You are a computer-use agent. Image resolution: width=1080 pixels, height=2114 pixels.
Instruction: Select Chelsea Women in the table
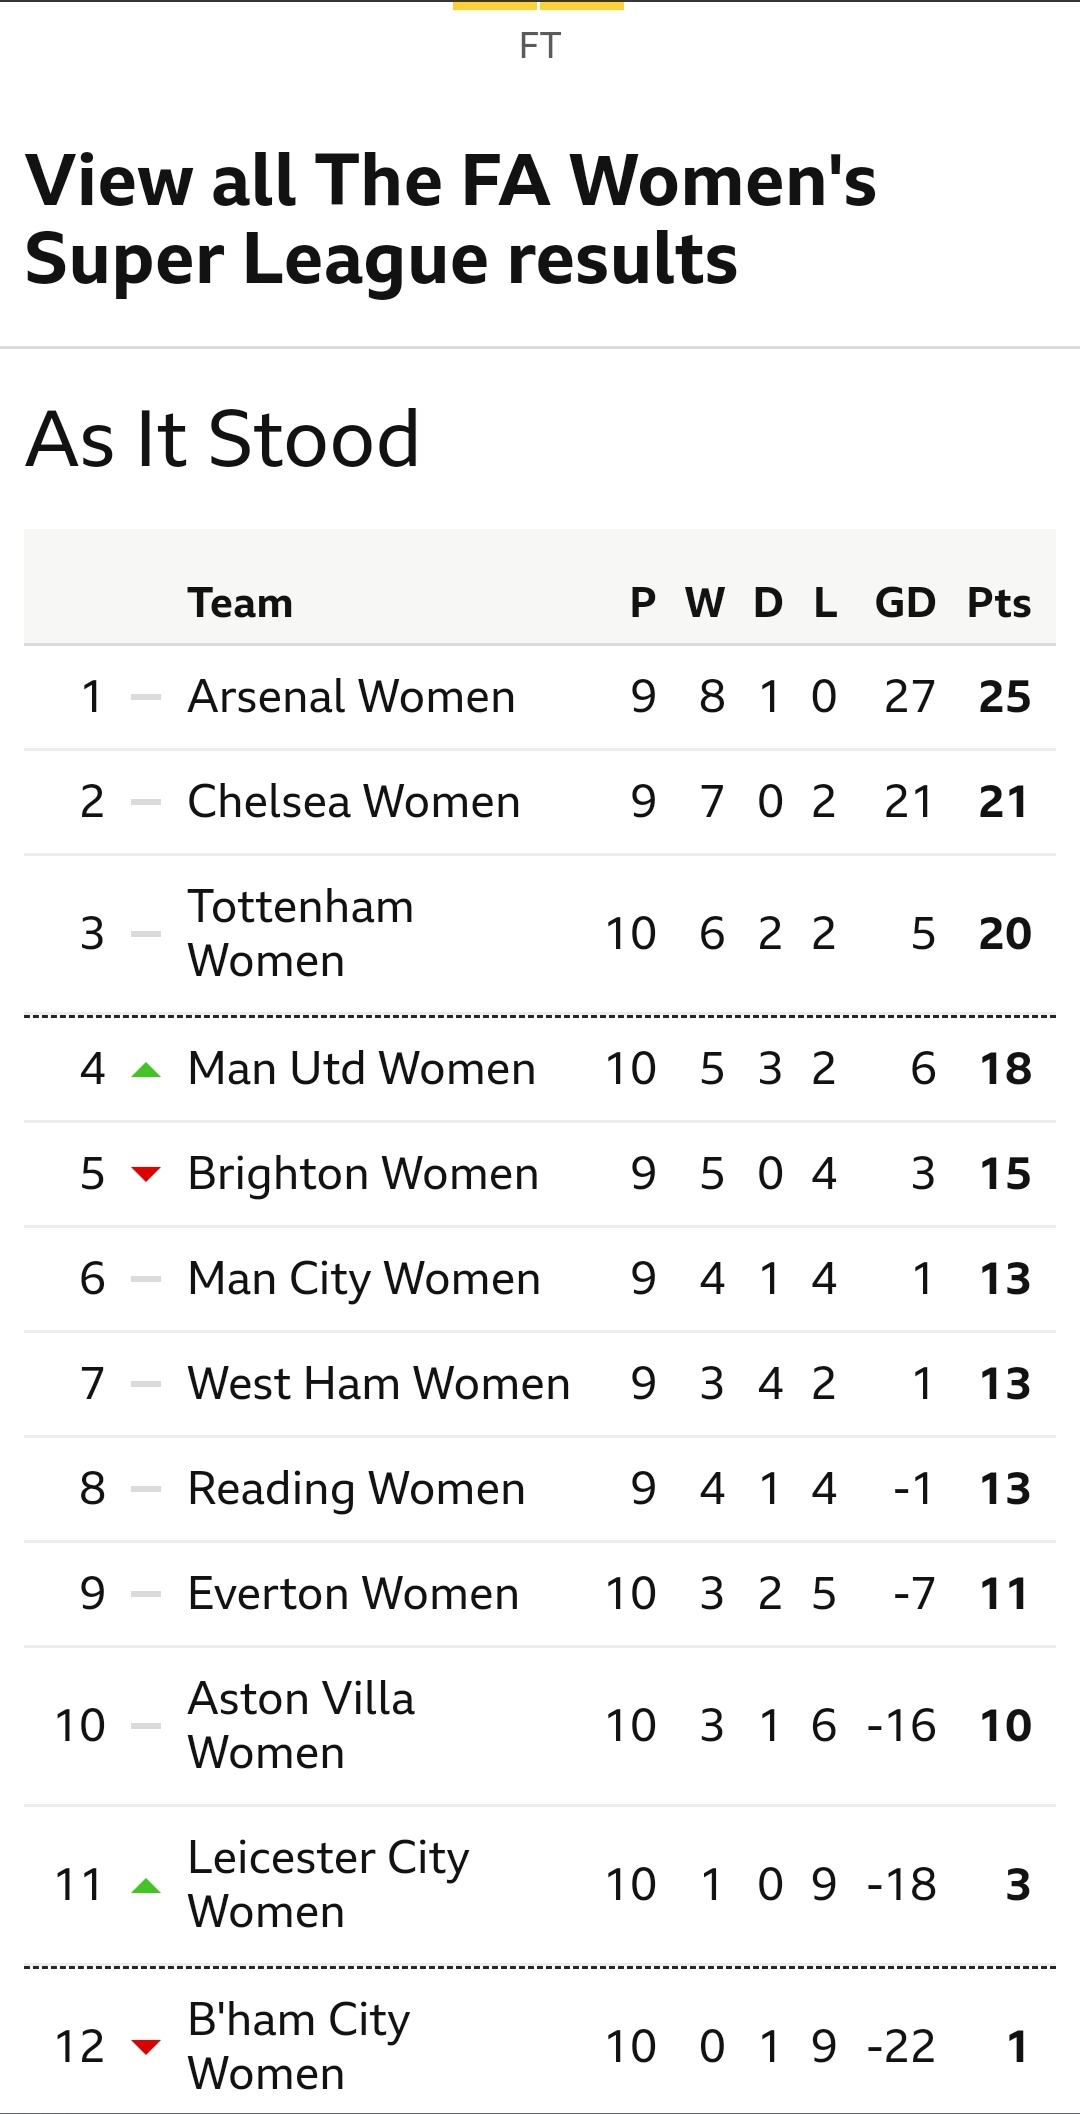[x=353, y=802]
